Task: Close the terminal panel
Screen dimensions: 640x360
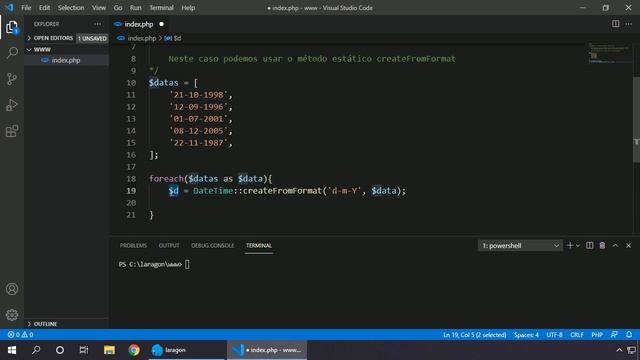Action: pos(629,245)
